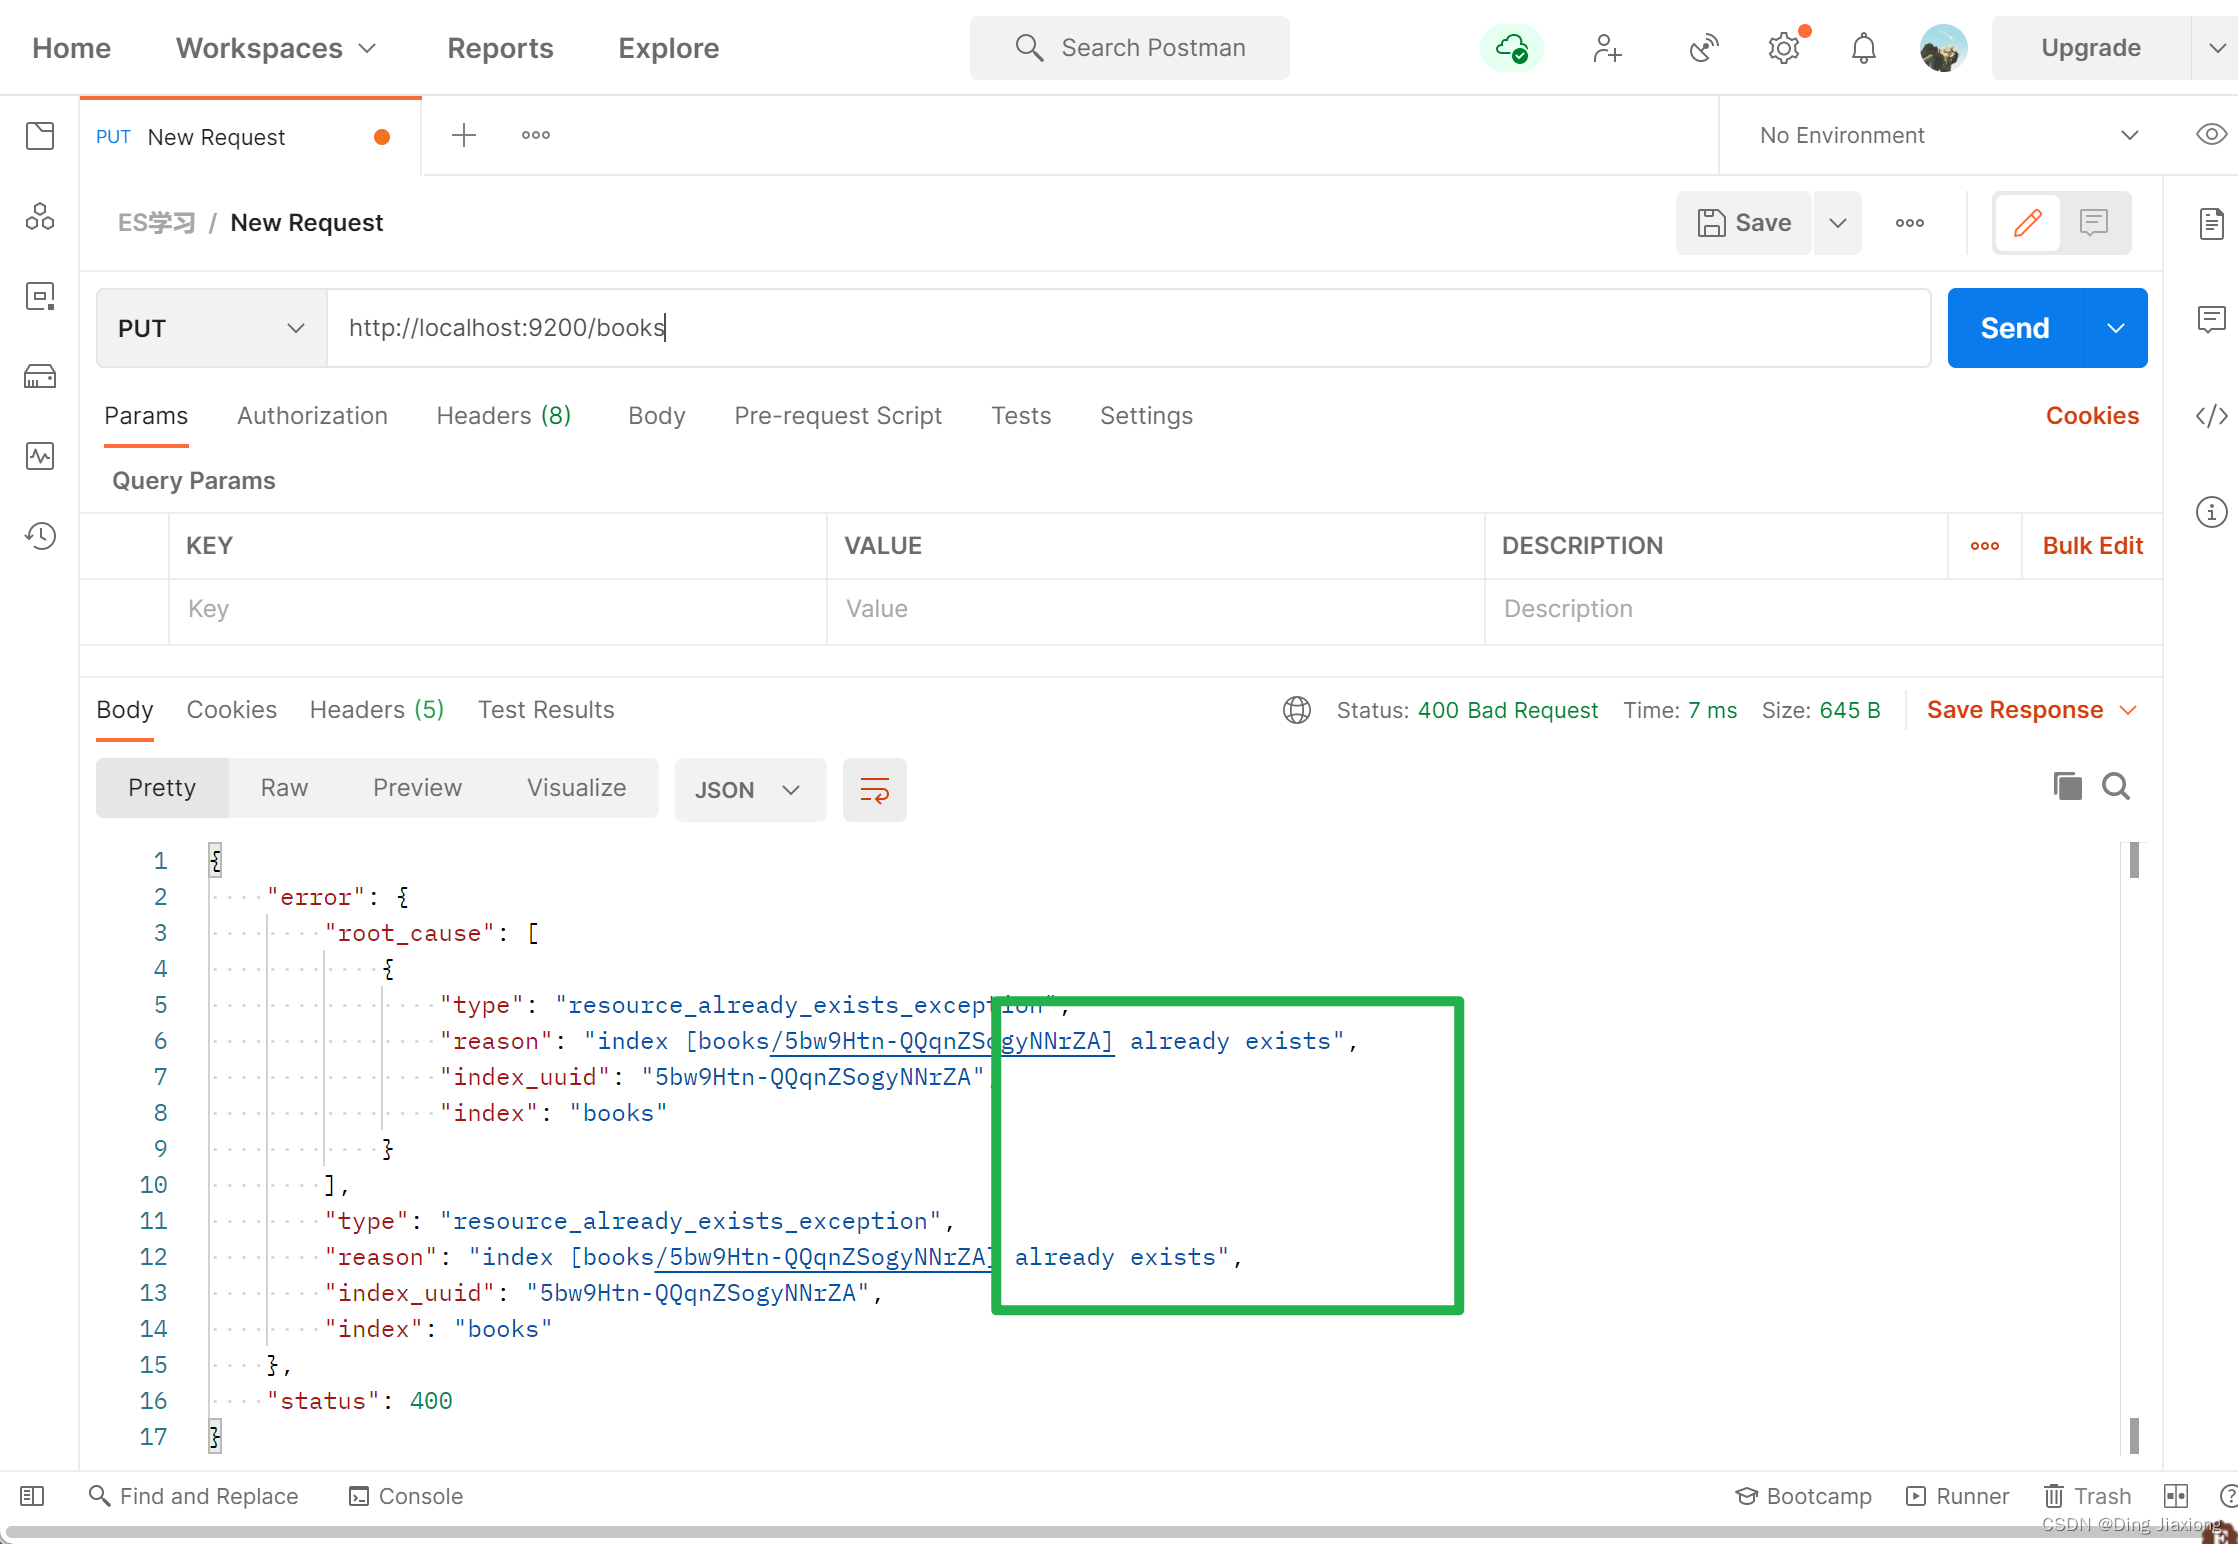
Task: Toggle the bottom-left sidebar panel icon
Action: pos(32,1496)
